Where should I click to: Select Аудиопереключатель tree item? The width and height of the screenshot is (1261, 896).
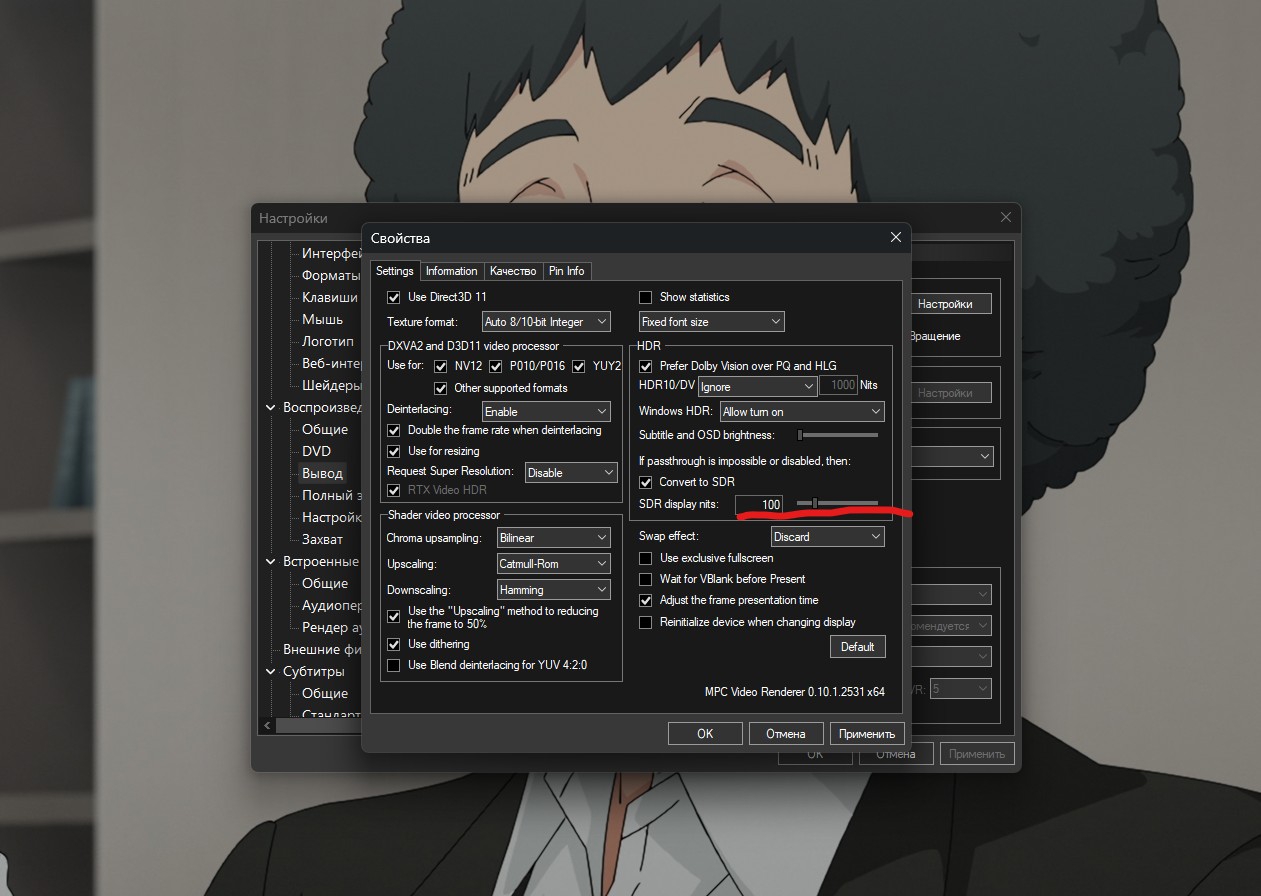[331, 605]
